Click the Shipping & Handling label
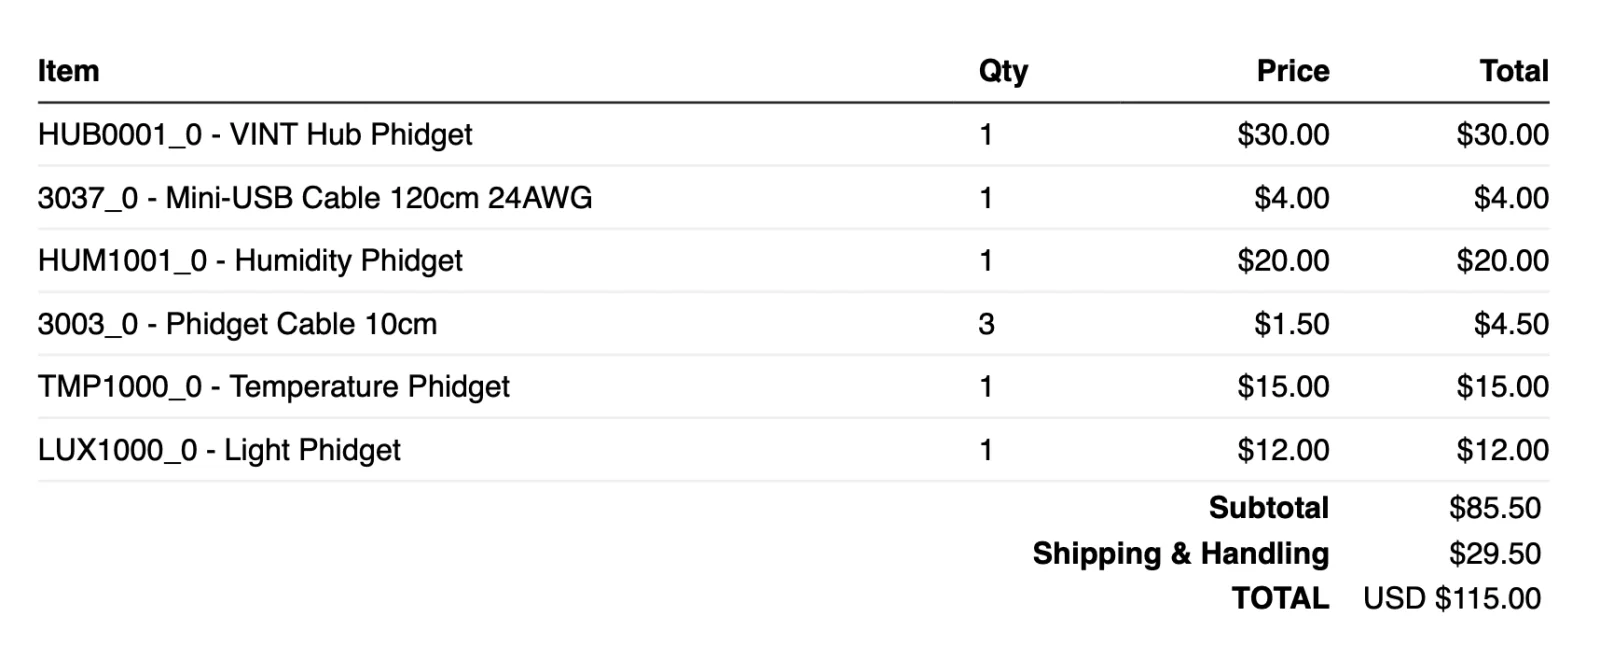 (x=1181, y=553)
